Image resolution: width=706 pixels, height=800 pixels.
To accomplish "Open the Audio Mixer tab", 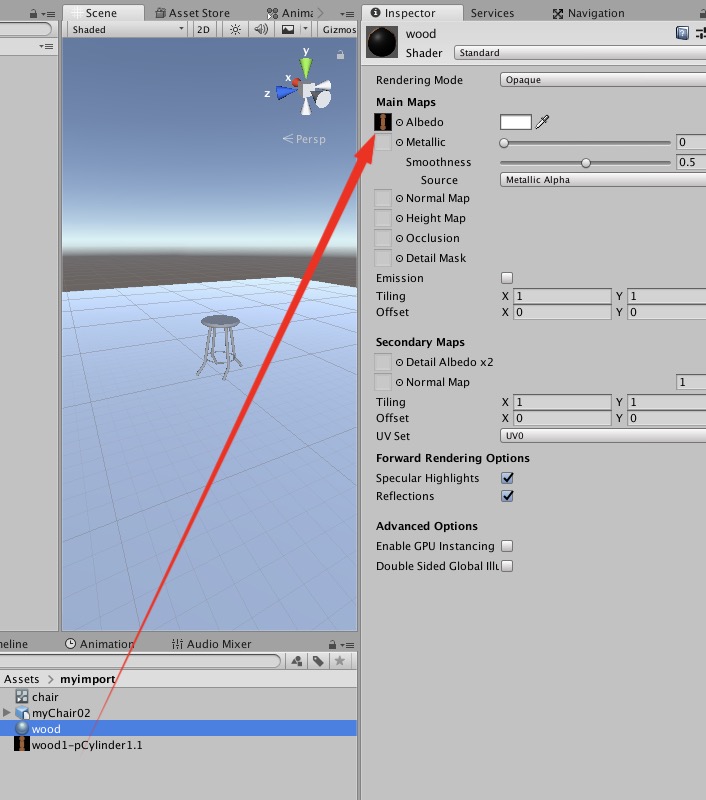I will (x=212, y=644).
